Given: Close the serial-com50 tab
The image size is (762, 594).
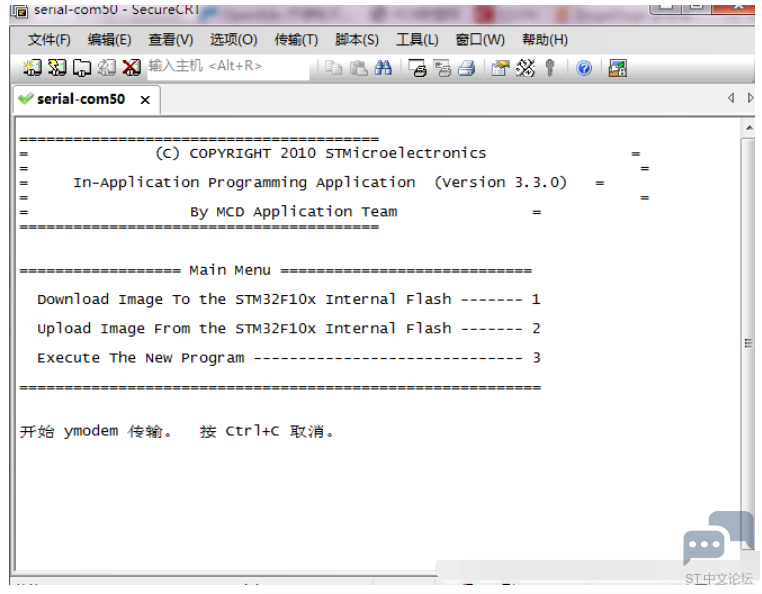Looking at the screenshot, I should 145,100.
